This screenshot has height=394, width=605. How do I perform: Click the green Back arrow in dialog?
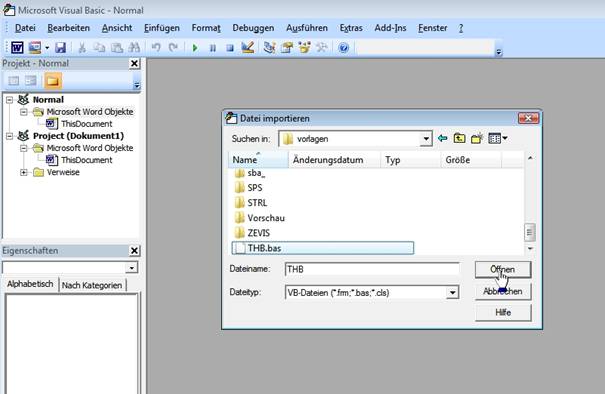coord(443,138)
